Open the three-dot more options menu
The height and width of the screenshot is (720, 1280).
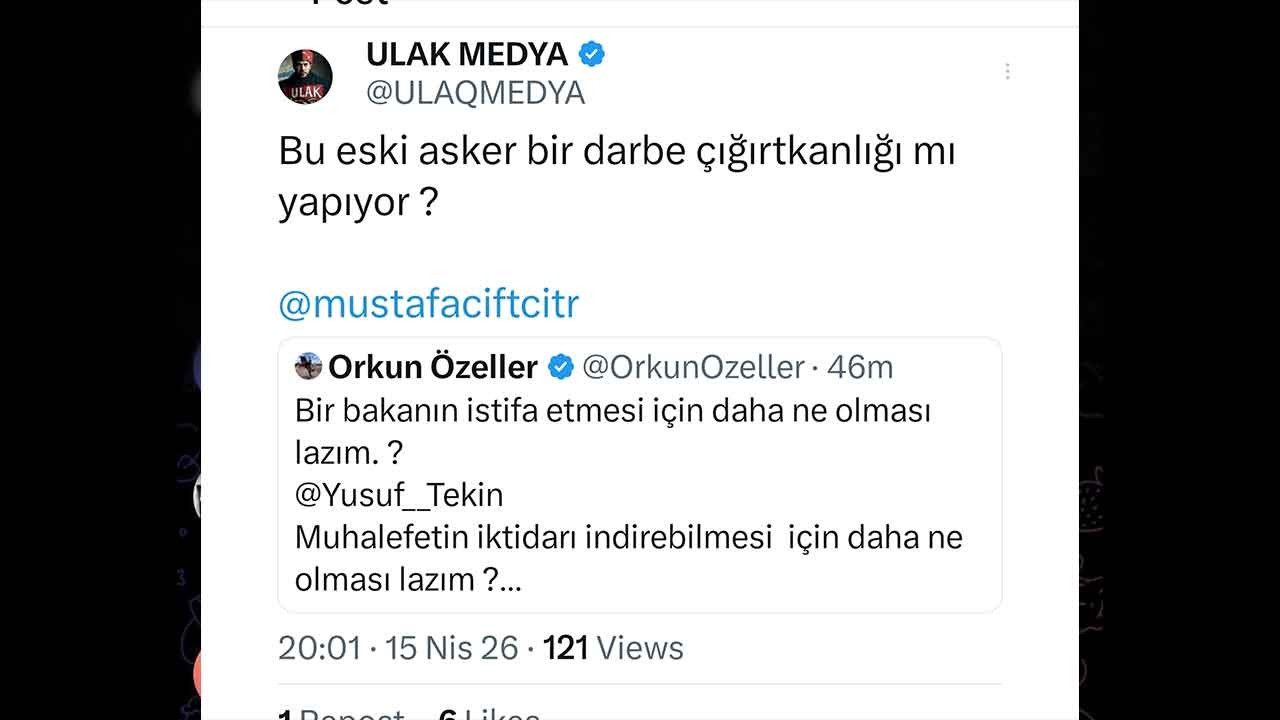click(x=1007, y=71)
